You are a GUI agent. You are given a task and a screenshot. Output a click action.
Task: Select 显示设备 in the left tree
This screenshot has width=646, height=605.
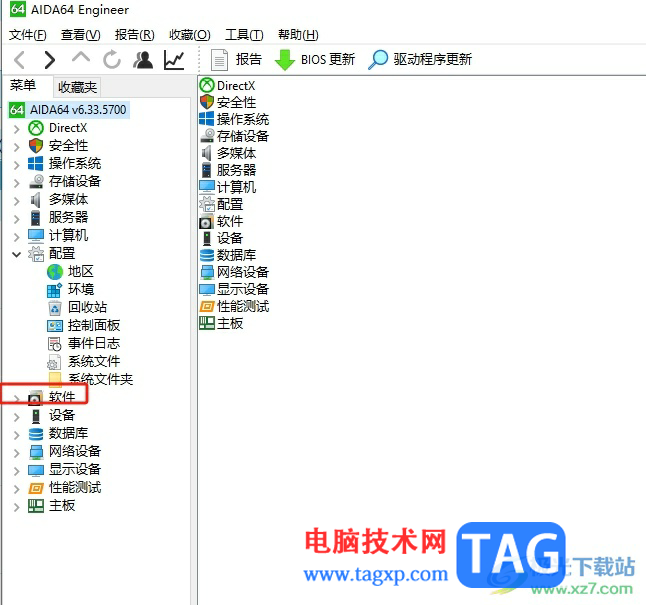[x=75, y=469]
